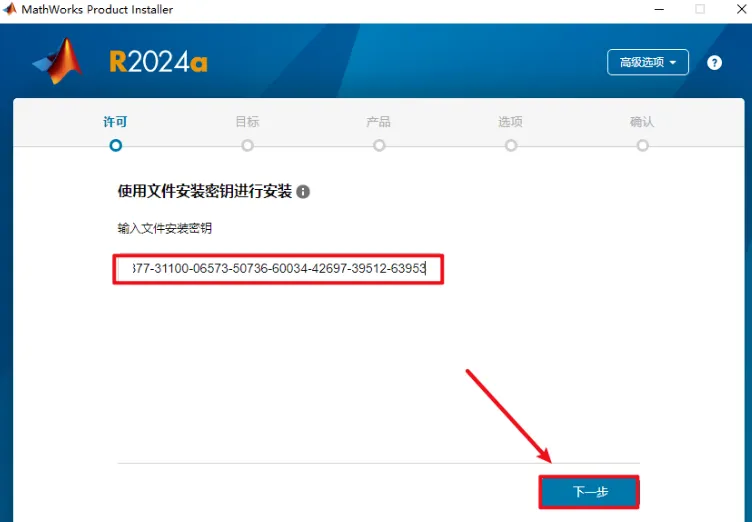Click the 下一步 button

589,492
